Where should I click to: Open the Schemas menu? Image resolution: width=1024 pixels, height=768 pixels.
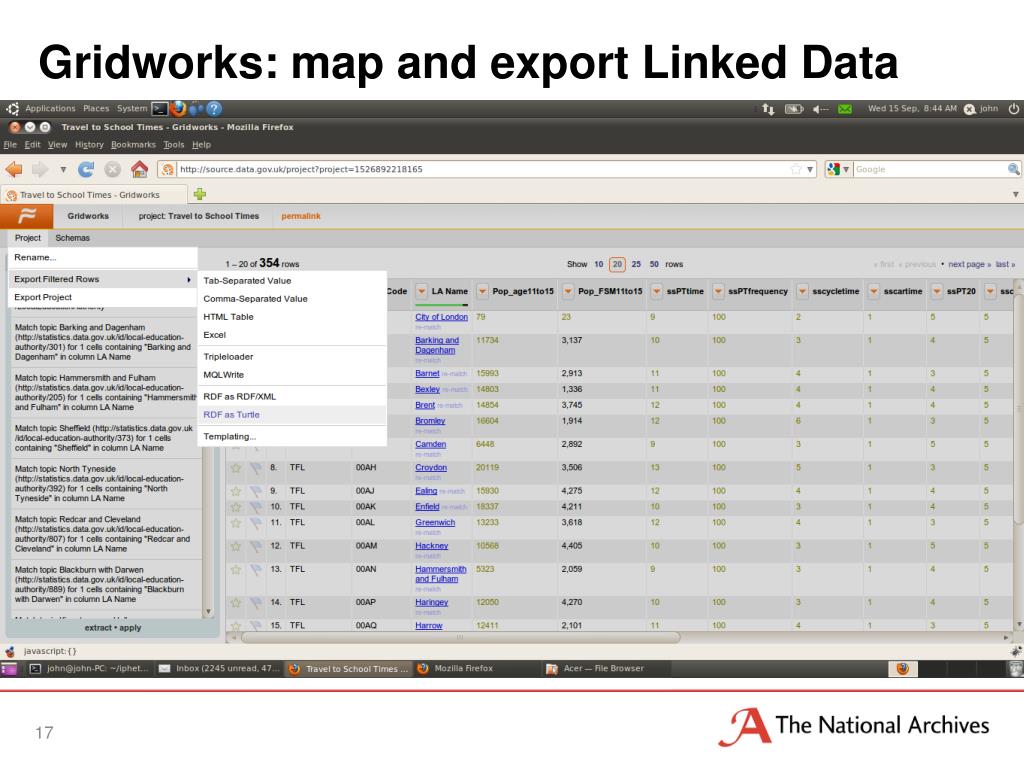pyautogui.click(x=72, y=238)
